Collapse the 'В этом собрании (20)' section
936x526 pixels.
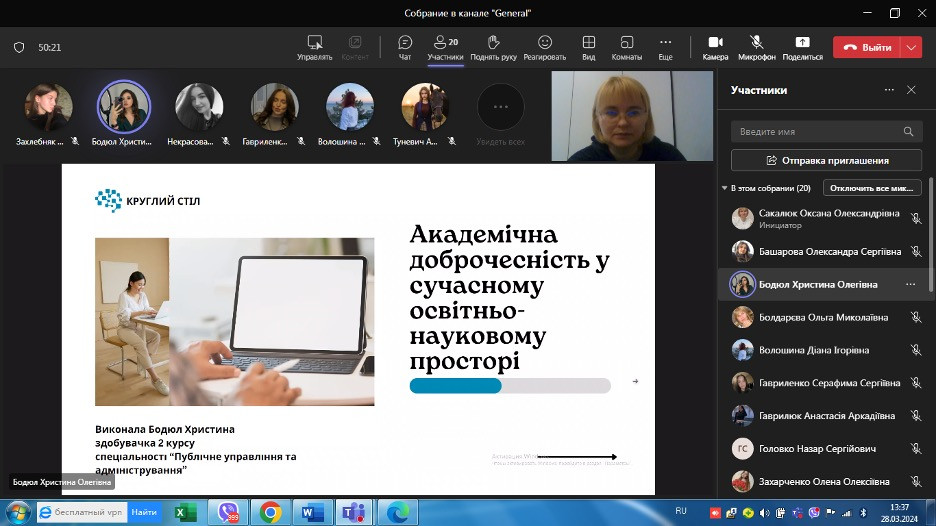(724, 188)
